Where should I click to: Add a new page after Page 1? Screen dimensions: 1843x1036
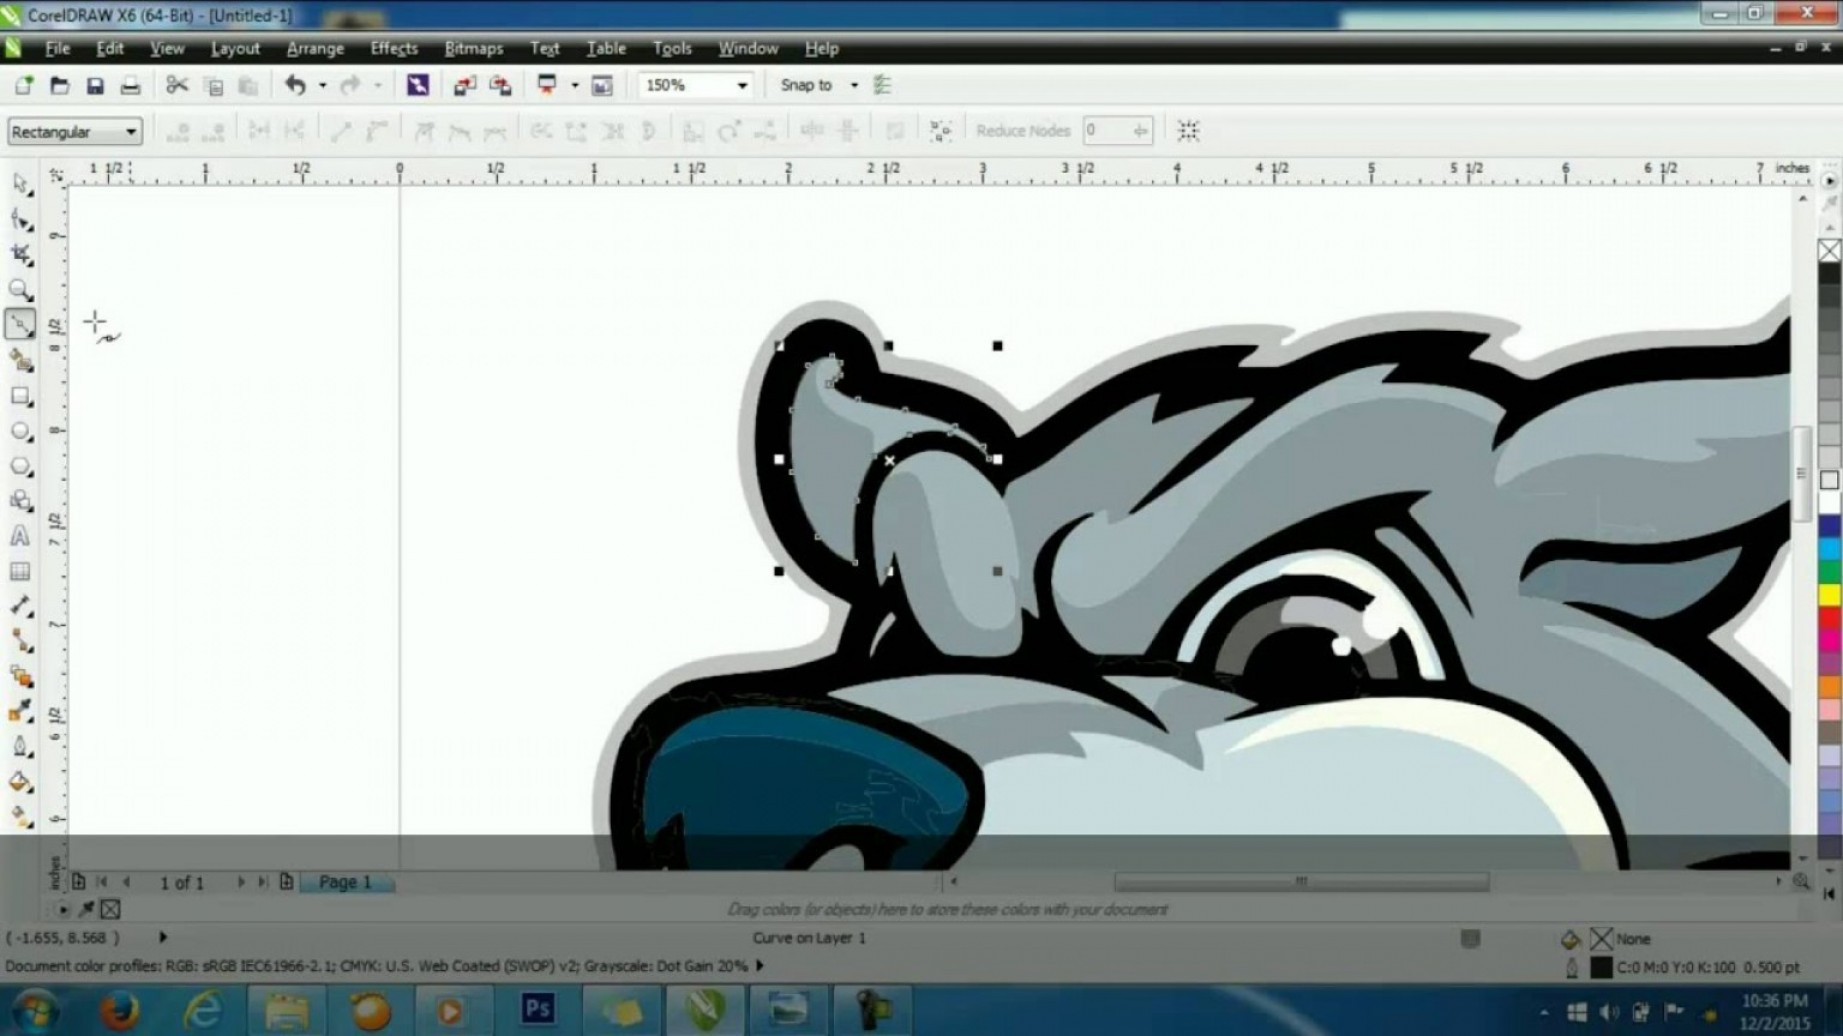tap(287, 882)
